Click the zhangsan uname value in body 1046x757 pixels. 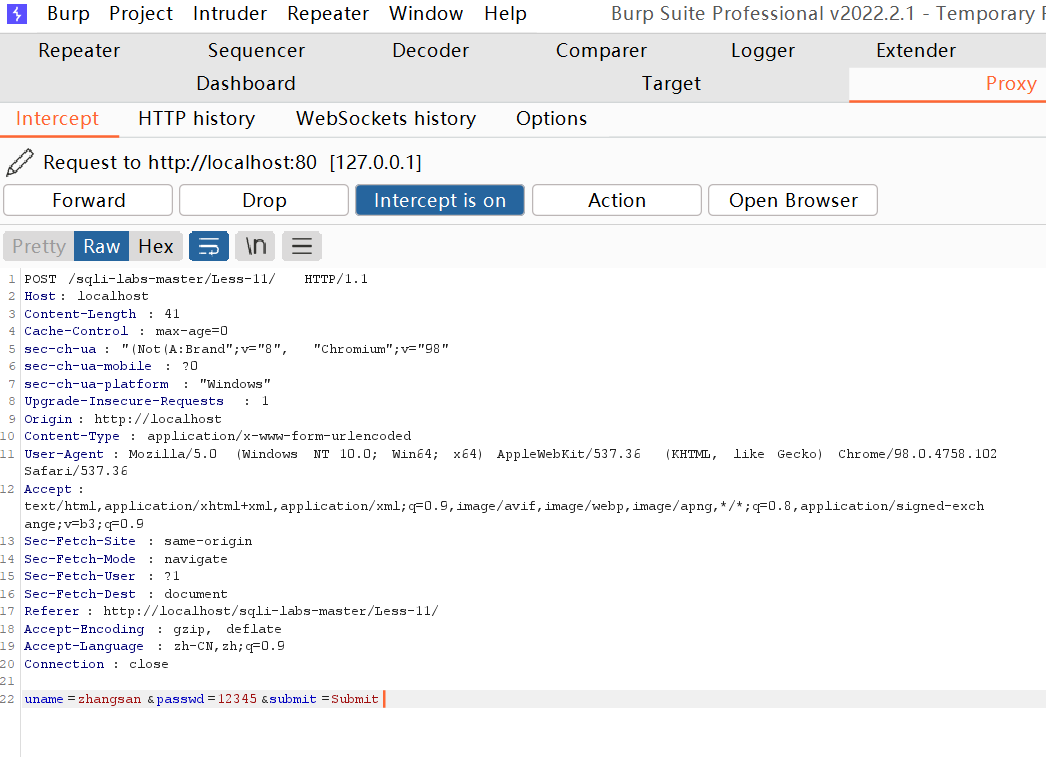(109, 699)
